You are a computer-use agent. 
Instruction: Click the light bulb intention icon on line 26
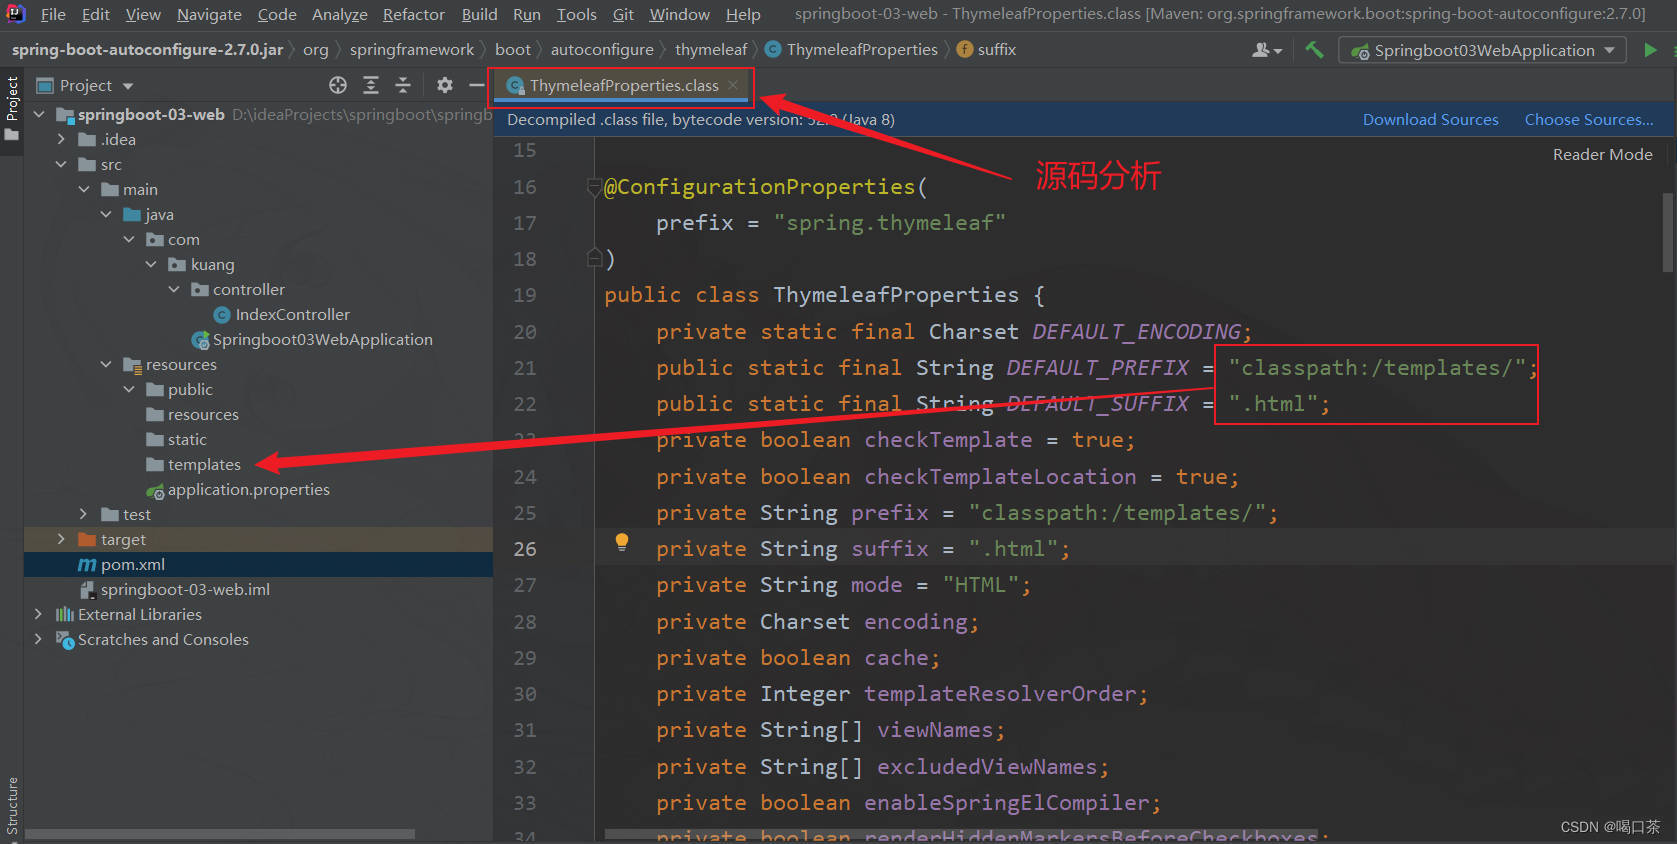coord(622,542)
